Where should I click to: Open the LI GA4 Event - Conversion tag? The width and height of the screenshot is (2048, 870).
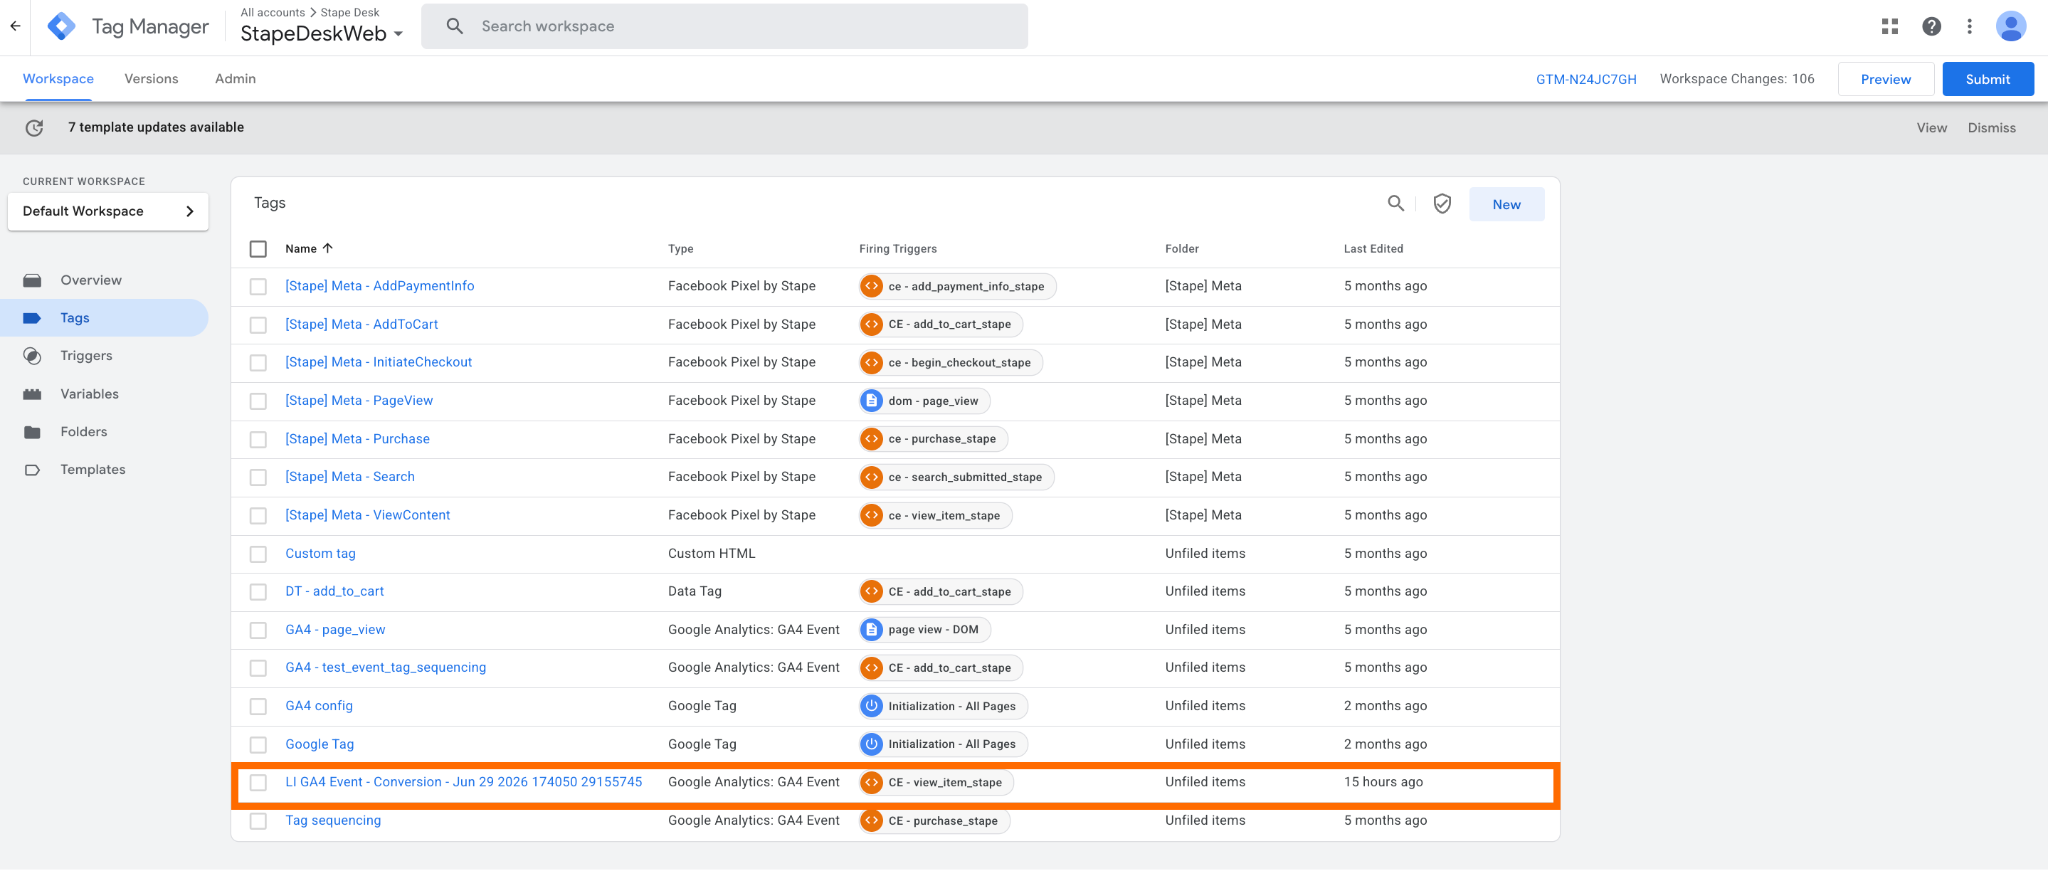click(x=464, y=782)
